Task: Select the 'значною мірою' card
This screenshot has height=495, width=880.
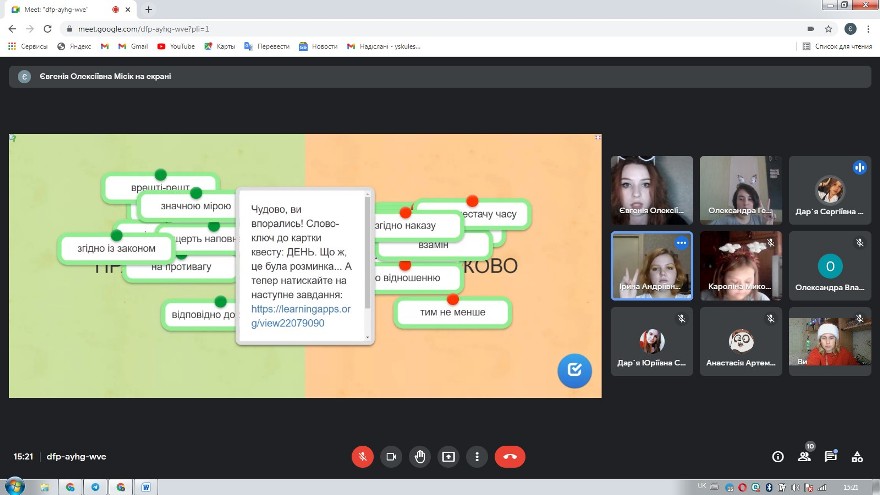Action: [x=187, y=206]
